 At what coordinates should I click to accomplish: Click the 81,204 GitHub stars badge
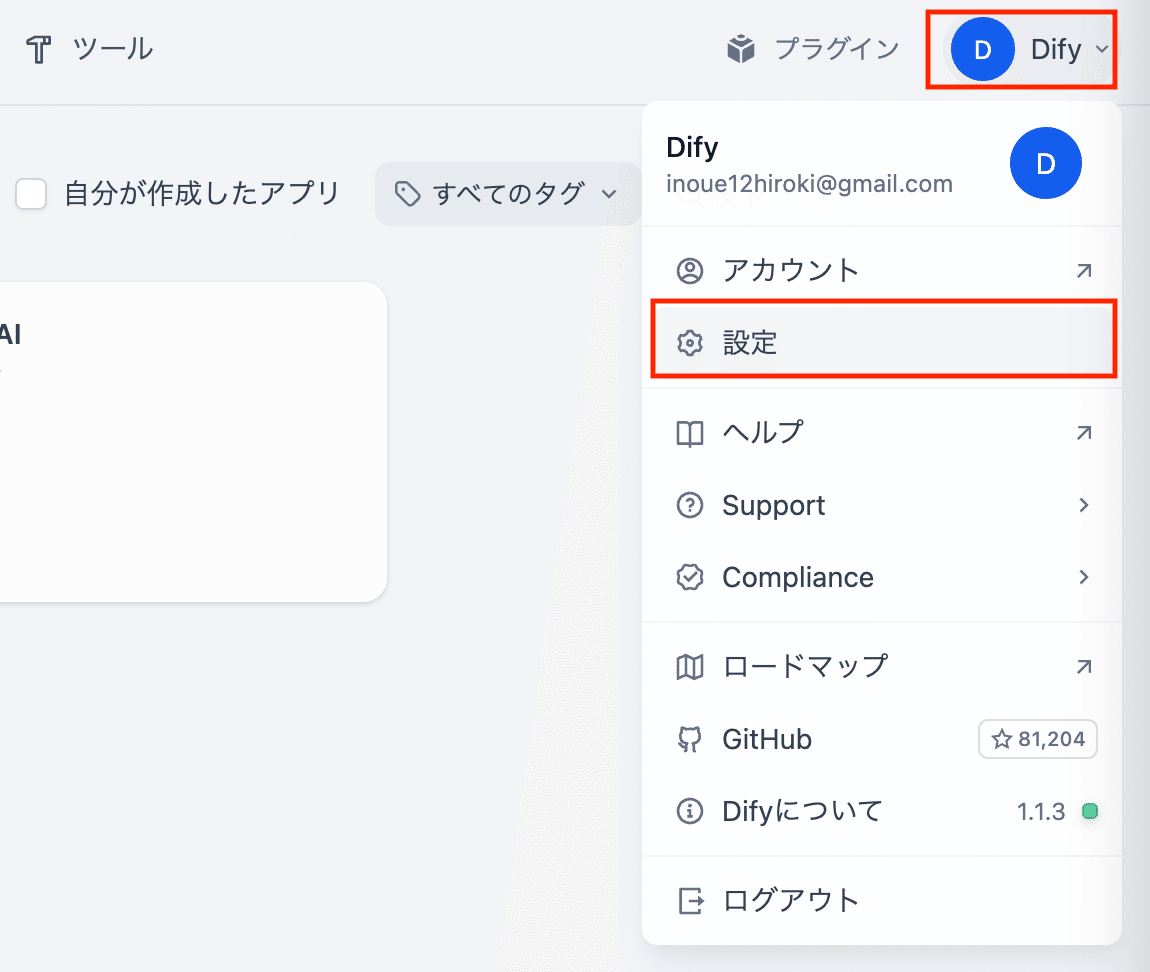1037,739
